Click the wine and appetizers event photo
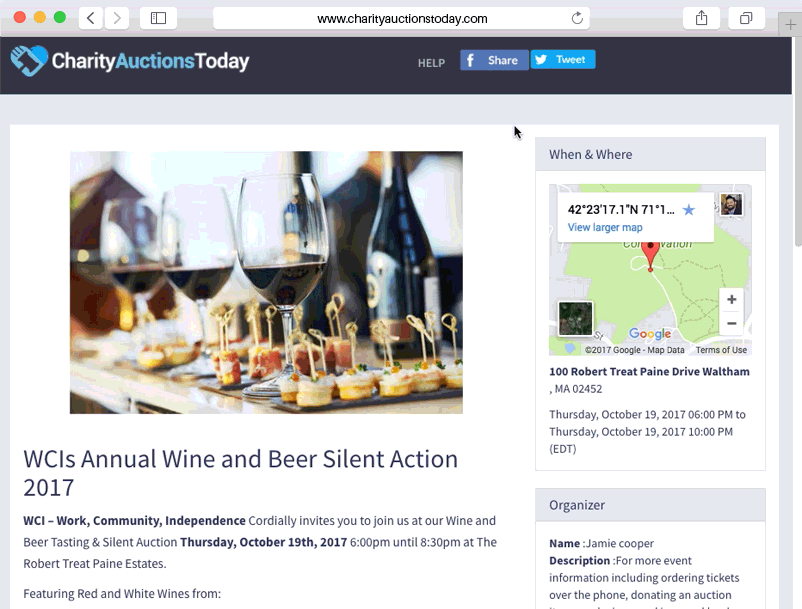The height and width of the screenshot is (609, 802). click(x=266, y=282)
